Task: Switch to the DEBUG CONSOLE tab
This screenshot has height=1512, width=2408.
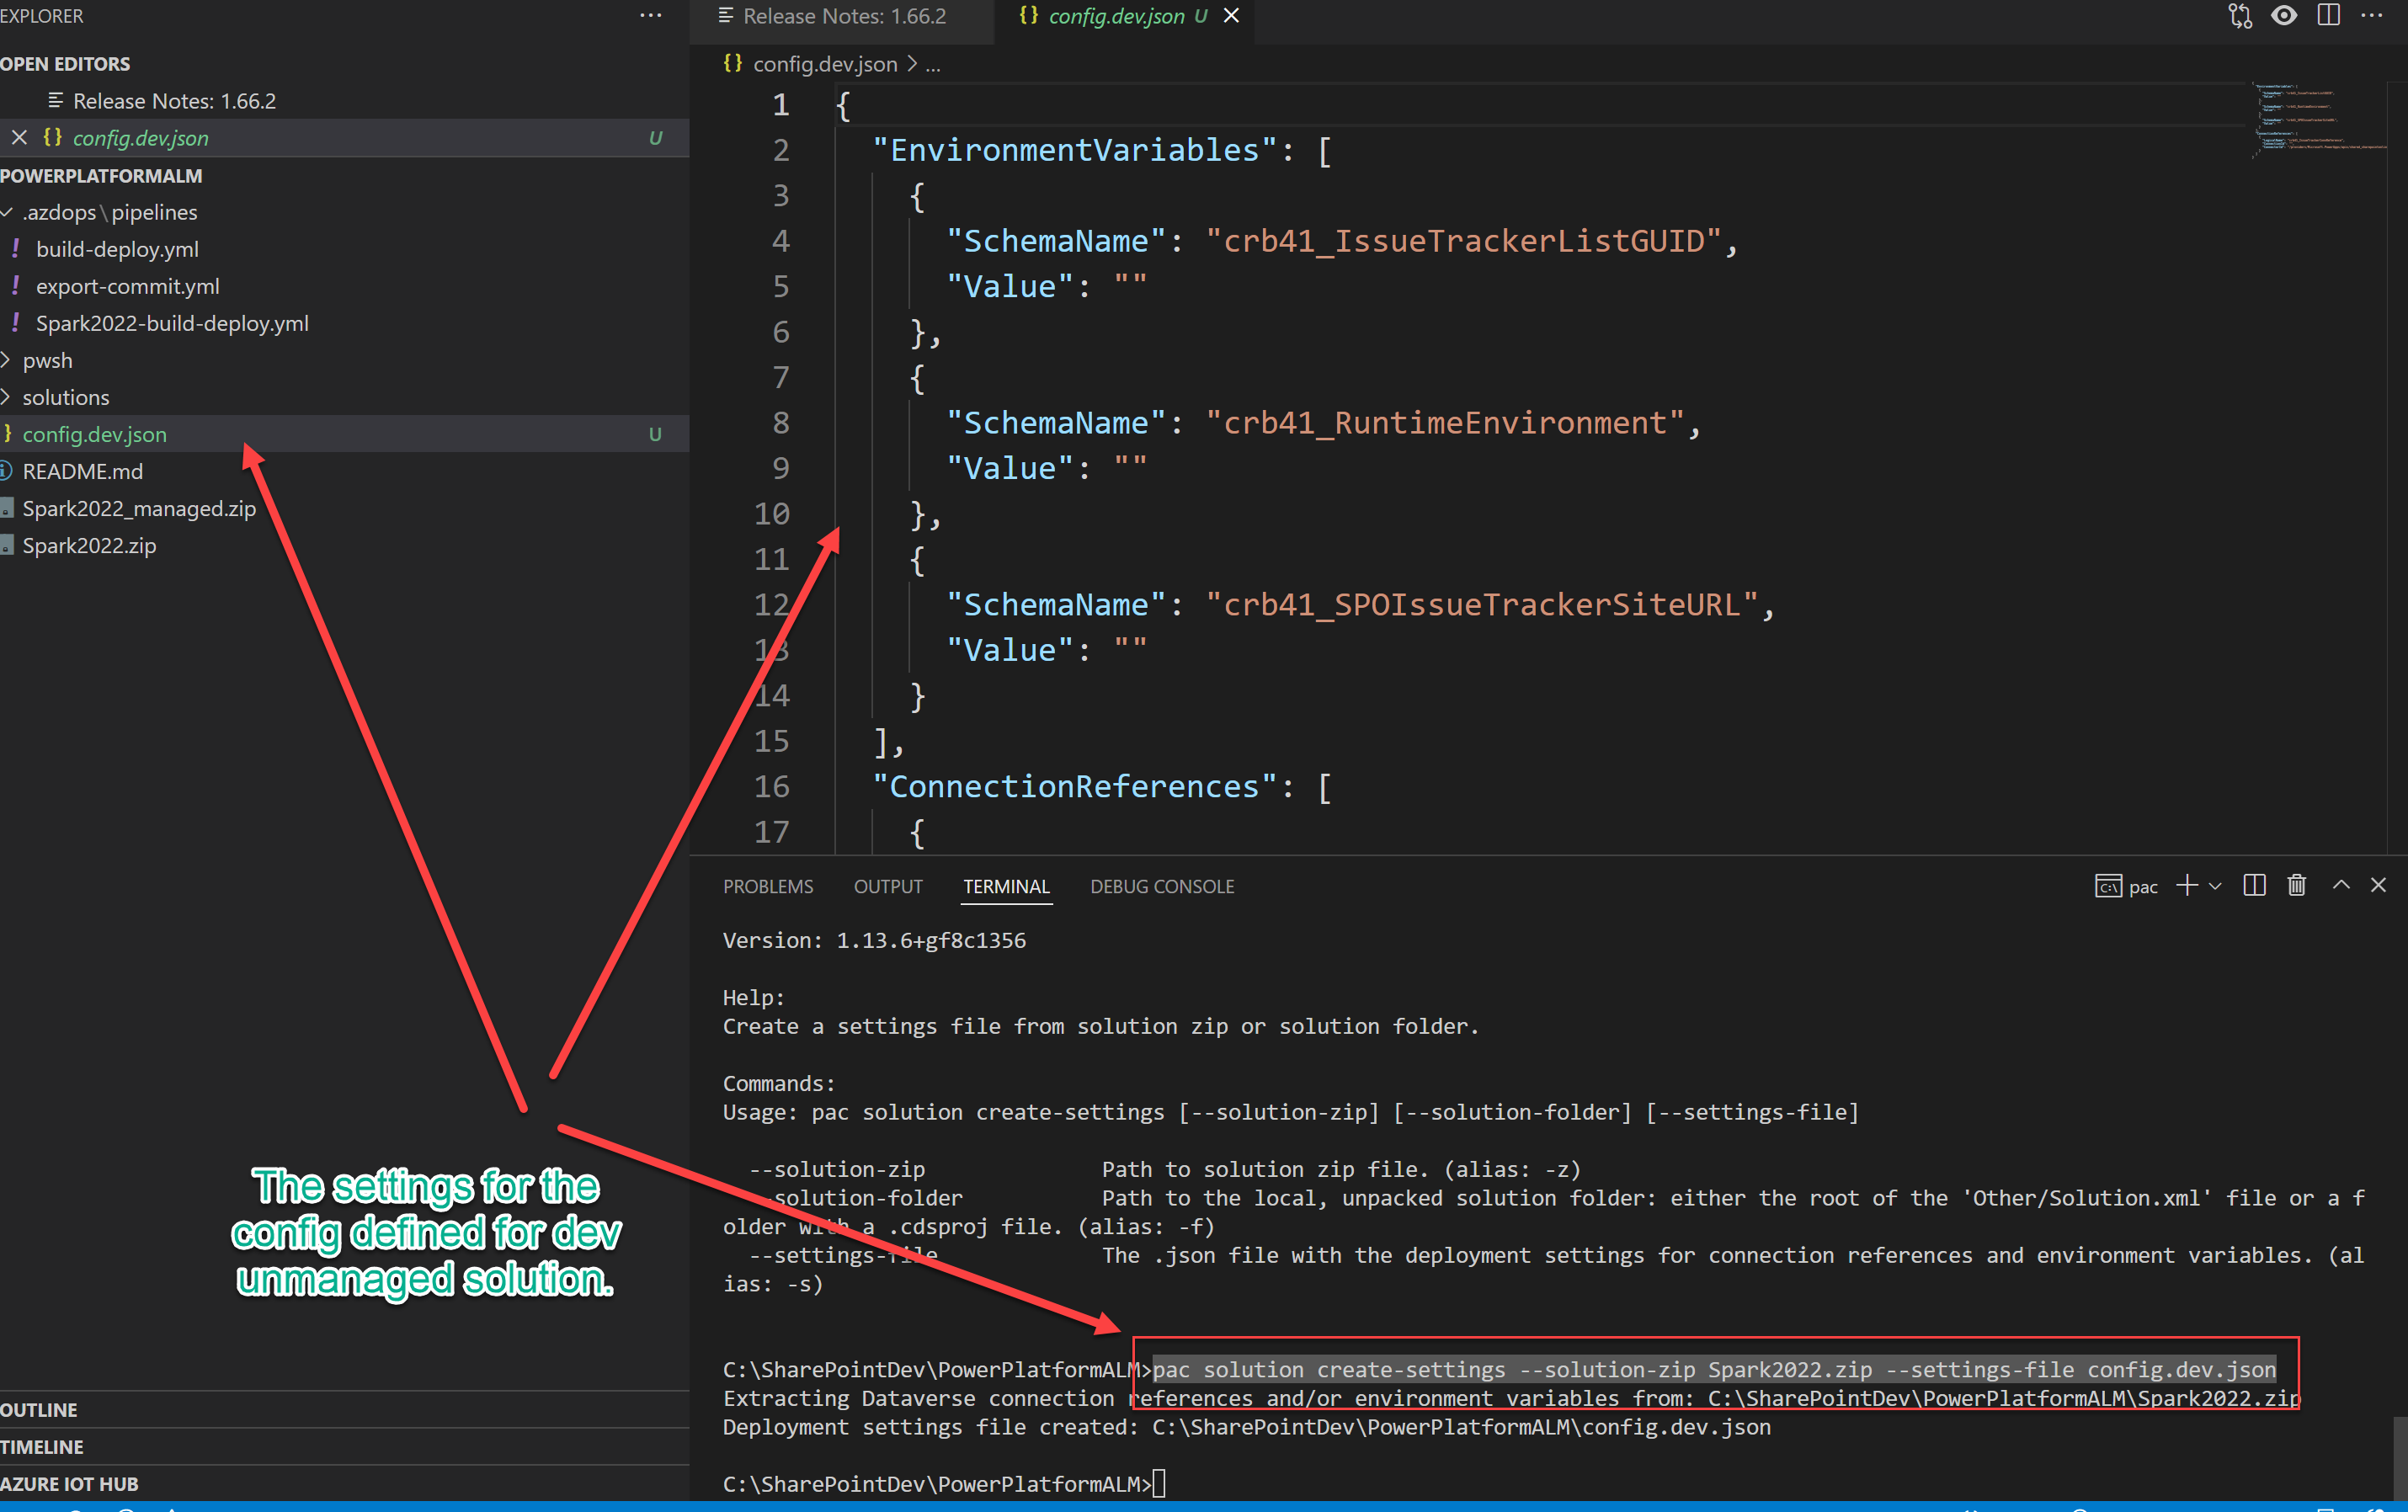Action: (1162, 886)
